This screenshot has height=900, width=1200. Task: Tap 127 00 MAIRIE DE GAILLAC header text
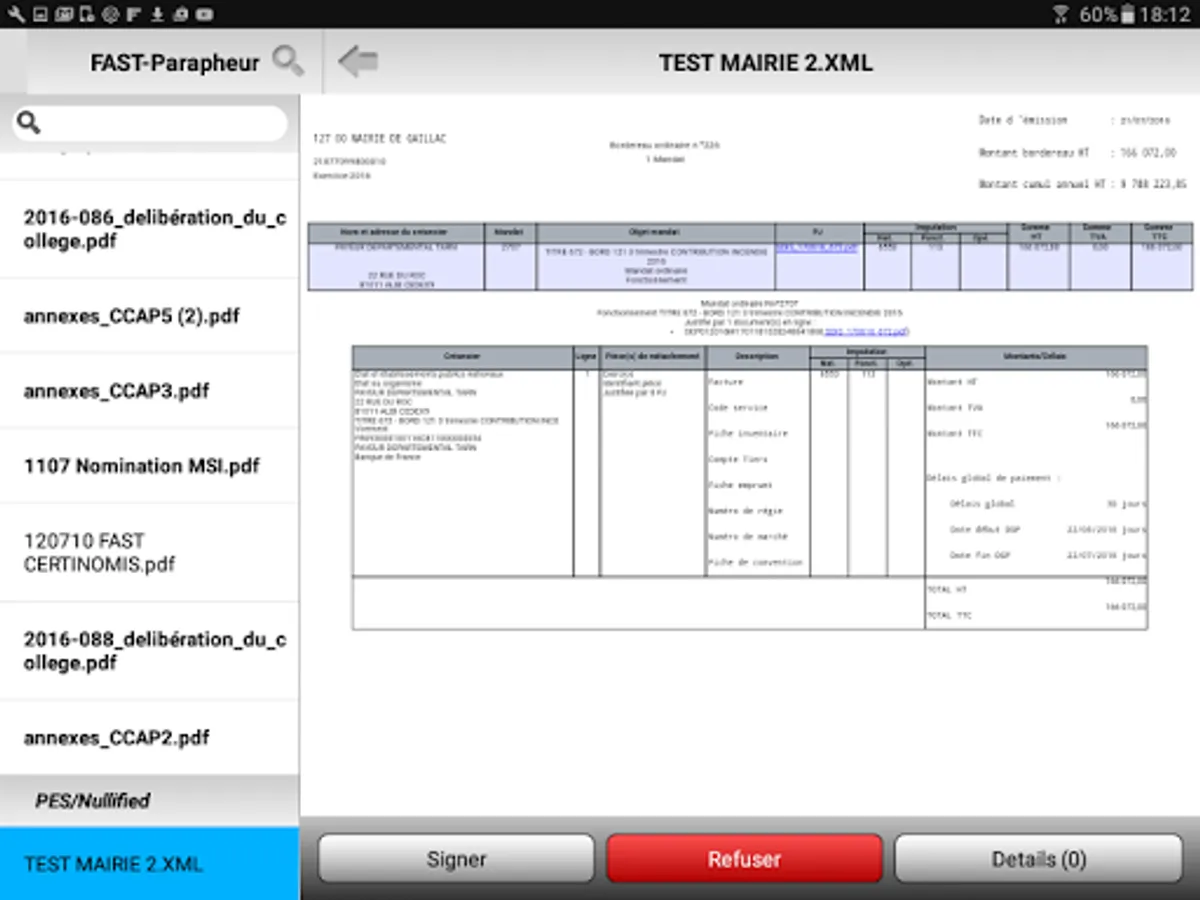[379, 138]
